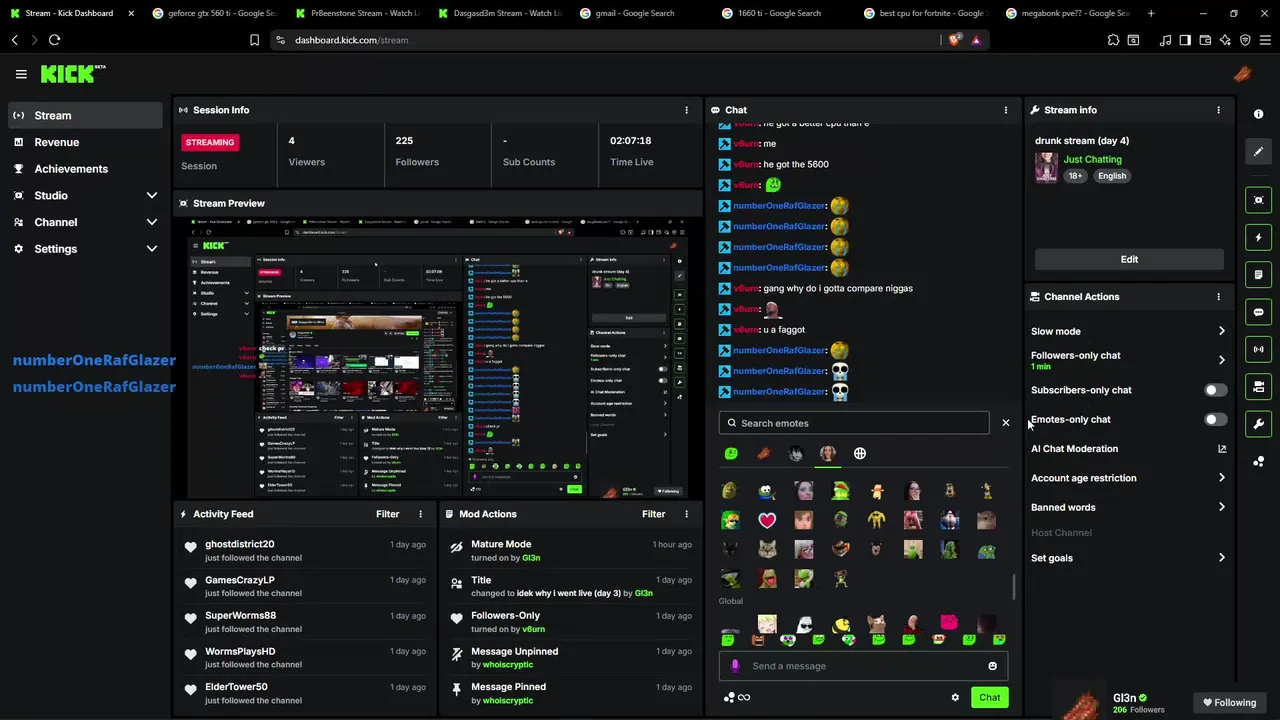Screen dimensions: 1280x720
Task: Open the hamburger menu next to KICK logo
Action: coord(21,74)
